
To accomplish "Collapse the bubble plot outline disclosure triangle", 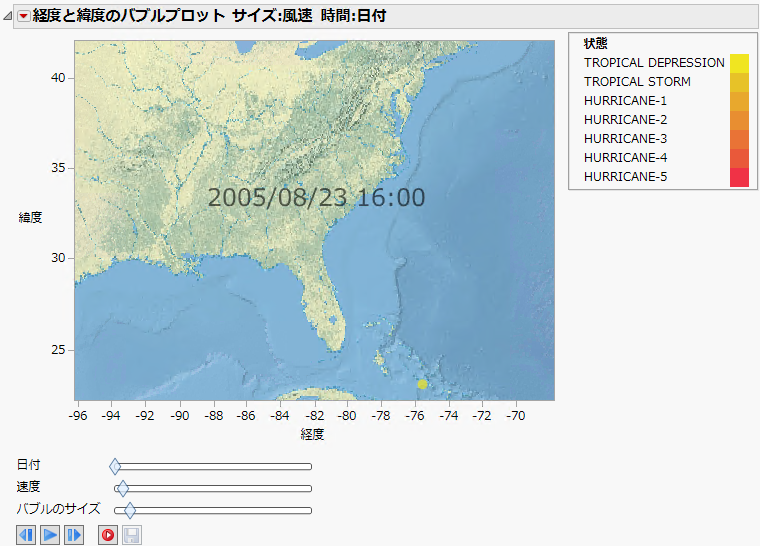I will pos(7,16).
